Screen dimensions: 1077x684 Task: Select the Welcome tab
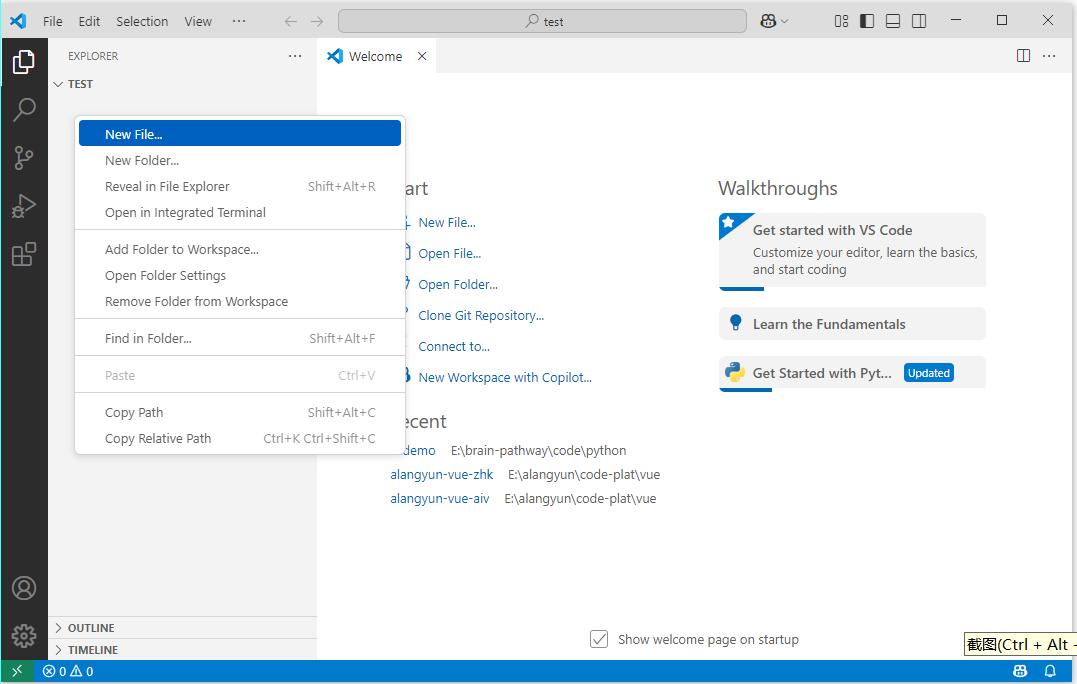376,56
